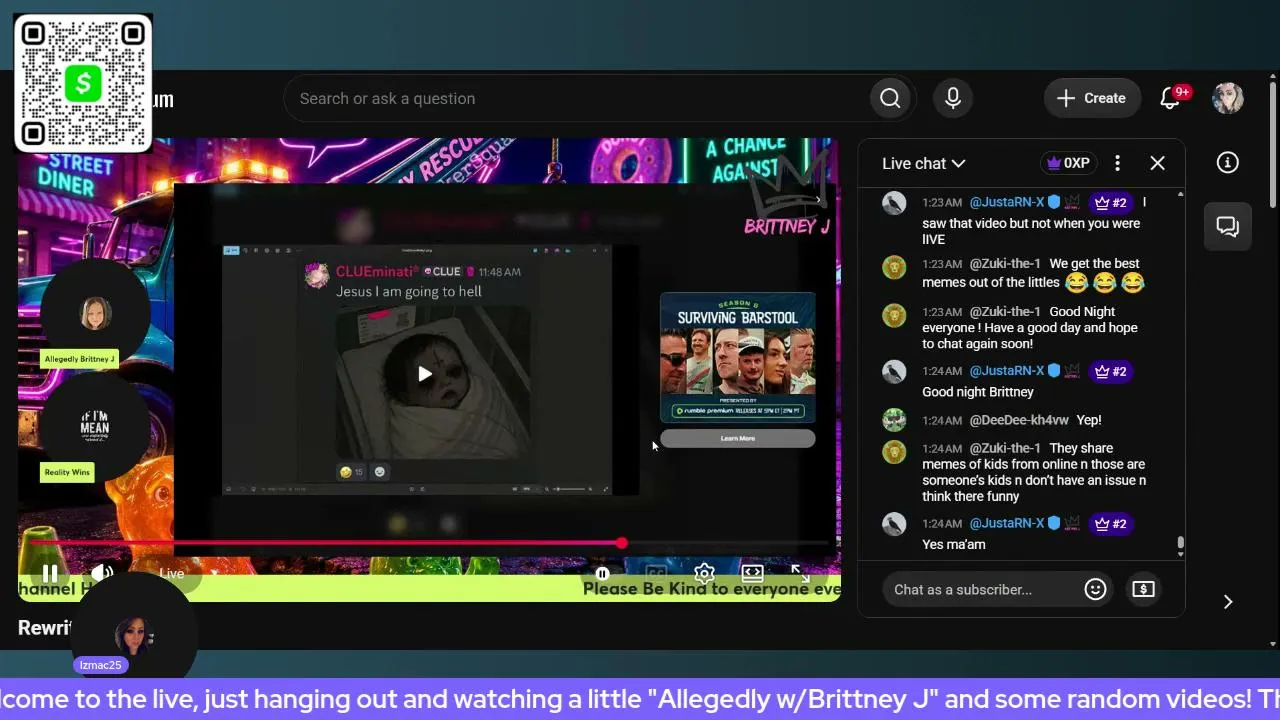
Task: Open the notifications bell
Action: click(1170, 98)
